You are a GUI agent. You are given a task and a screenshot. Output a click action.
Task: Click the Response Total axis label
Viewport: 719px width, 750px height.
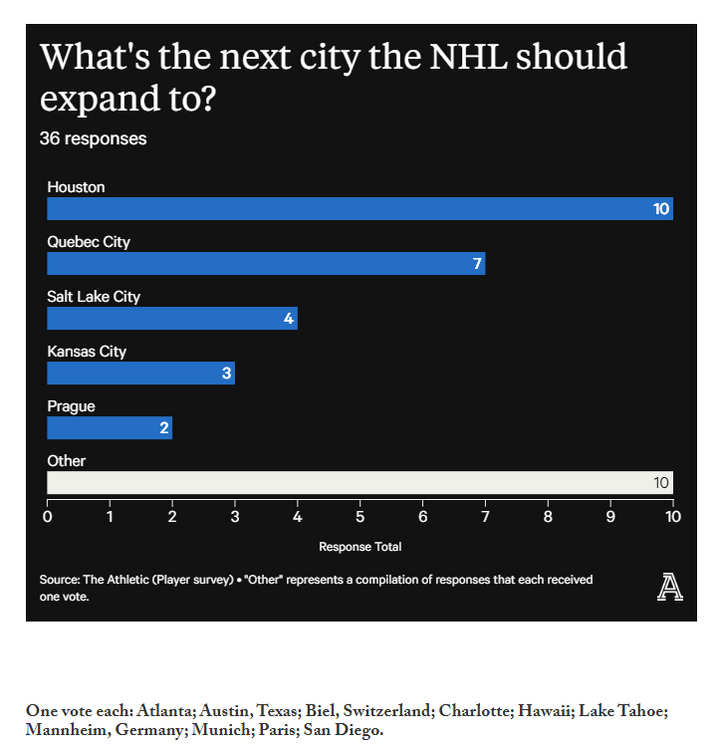(360, 547)
